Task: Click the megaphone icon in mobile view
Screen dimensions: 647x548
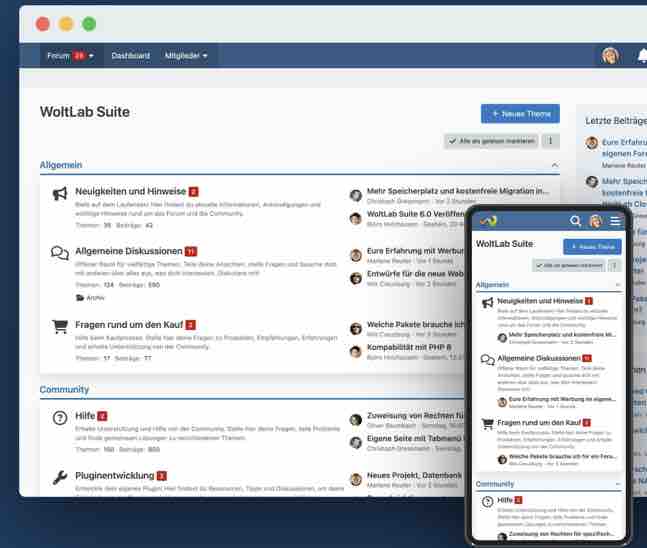Action: tap(487, 303)
